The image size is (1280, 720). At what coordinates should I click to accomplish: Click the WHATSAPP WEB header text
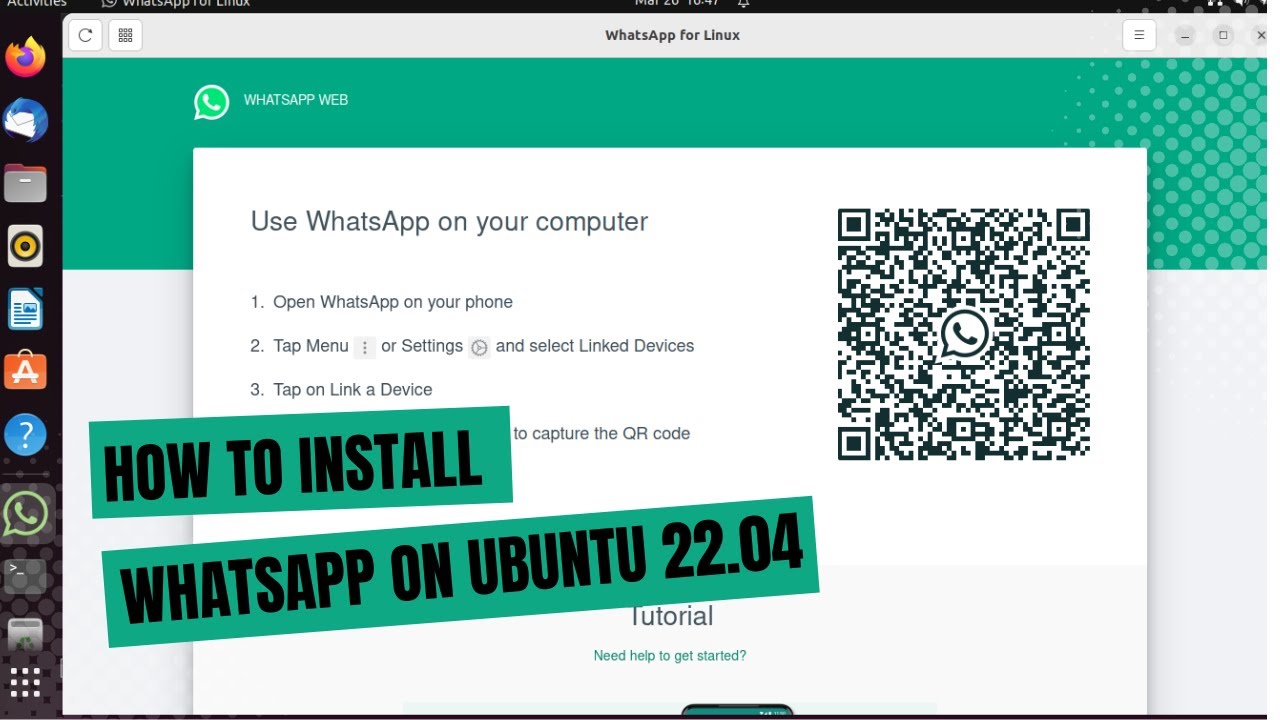coord(296,100)
